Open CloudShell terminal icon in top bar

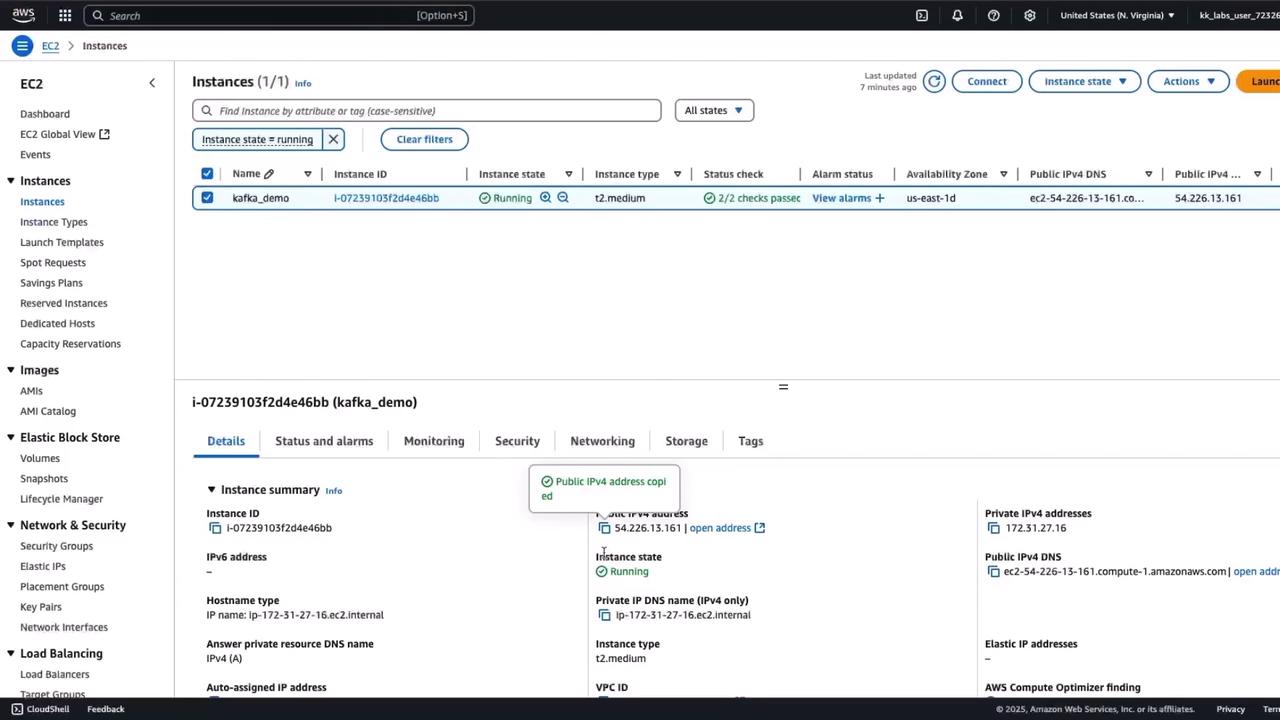tap(922, 15)
